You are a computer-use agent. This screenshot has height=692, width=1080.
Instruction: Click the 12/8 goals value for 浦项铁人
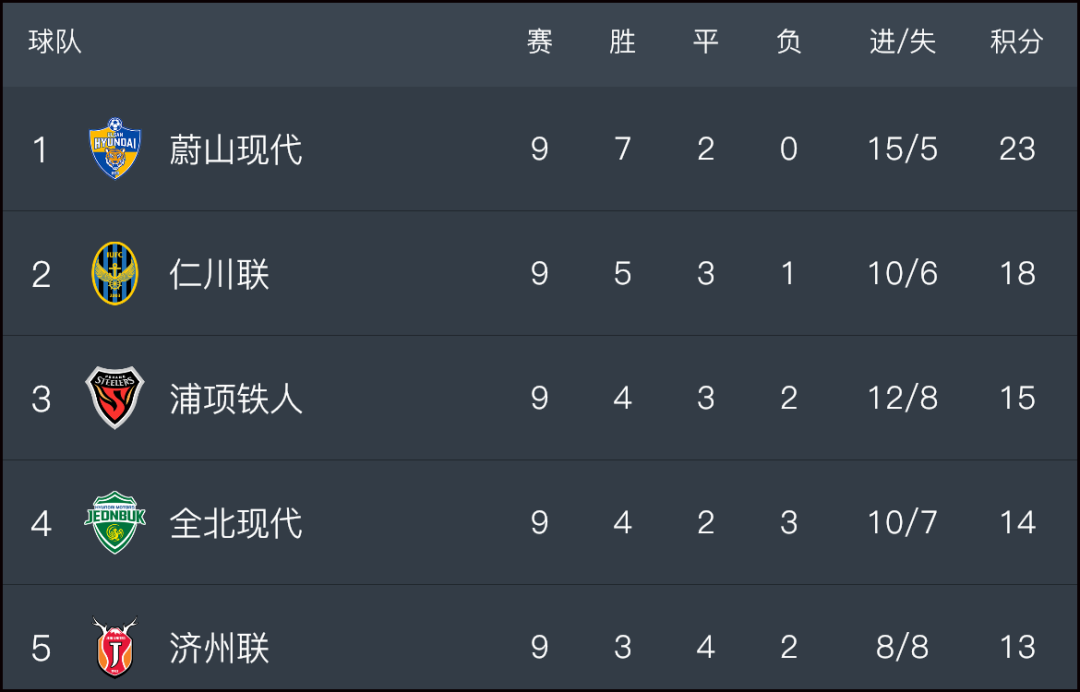(x=902, y=398)
